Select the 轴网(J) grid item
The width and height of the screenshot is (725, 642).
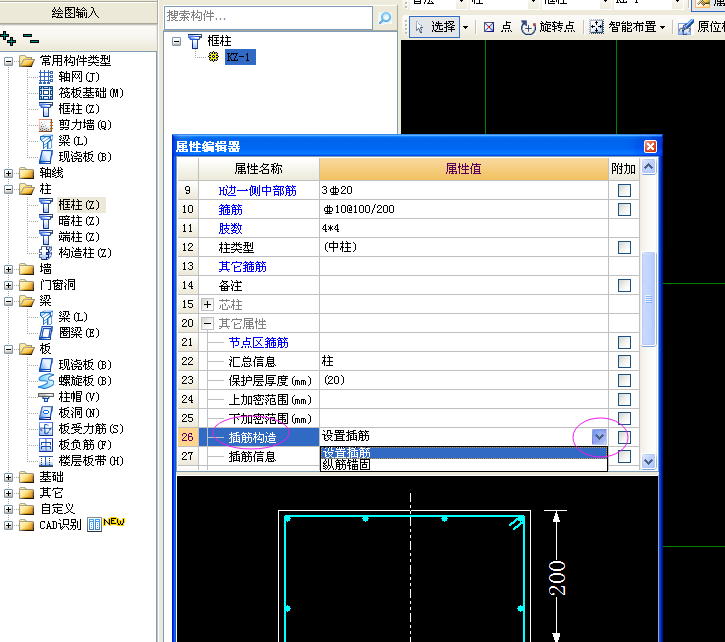click(x=78, y=77)
